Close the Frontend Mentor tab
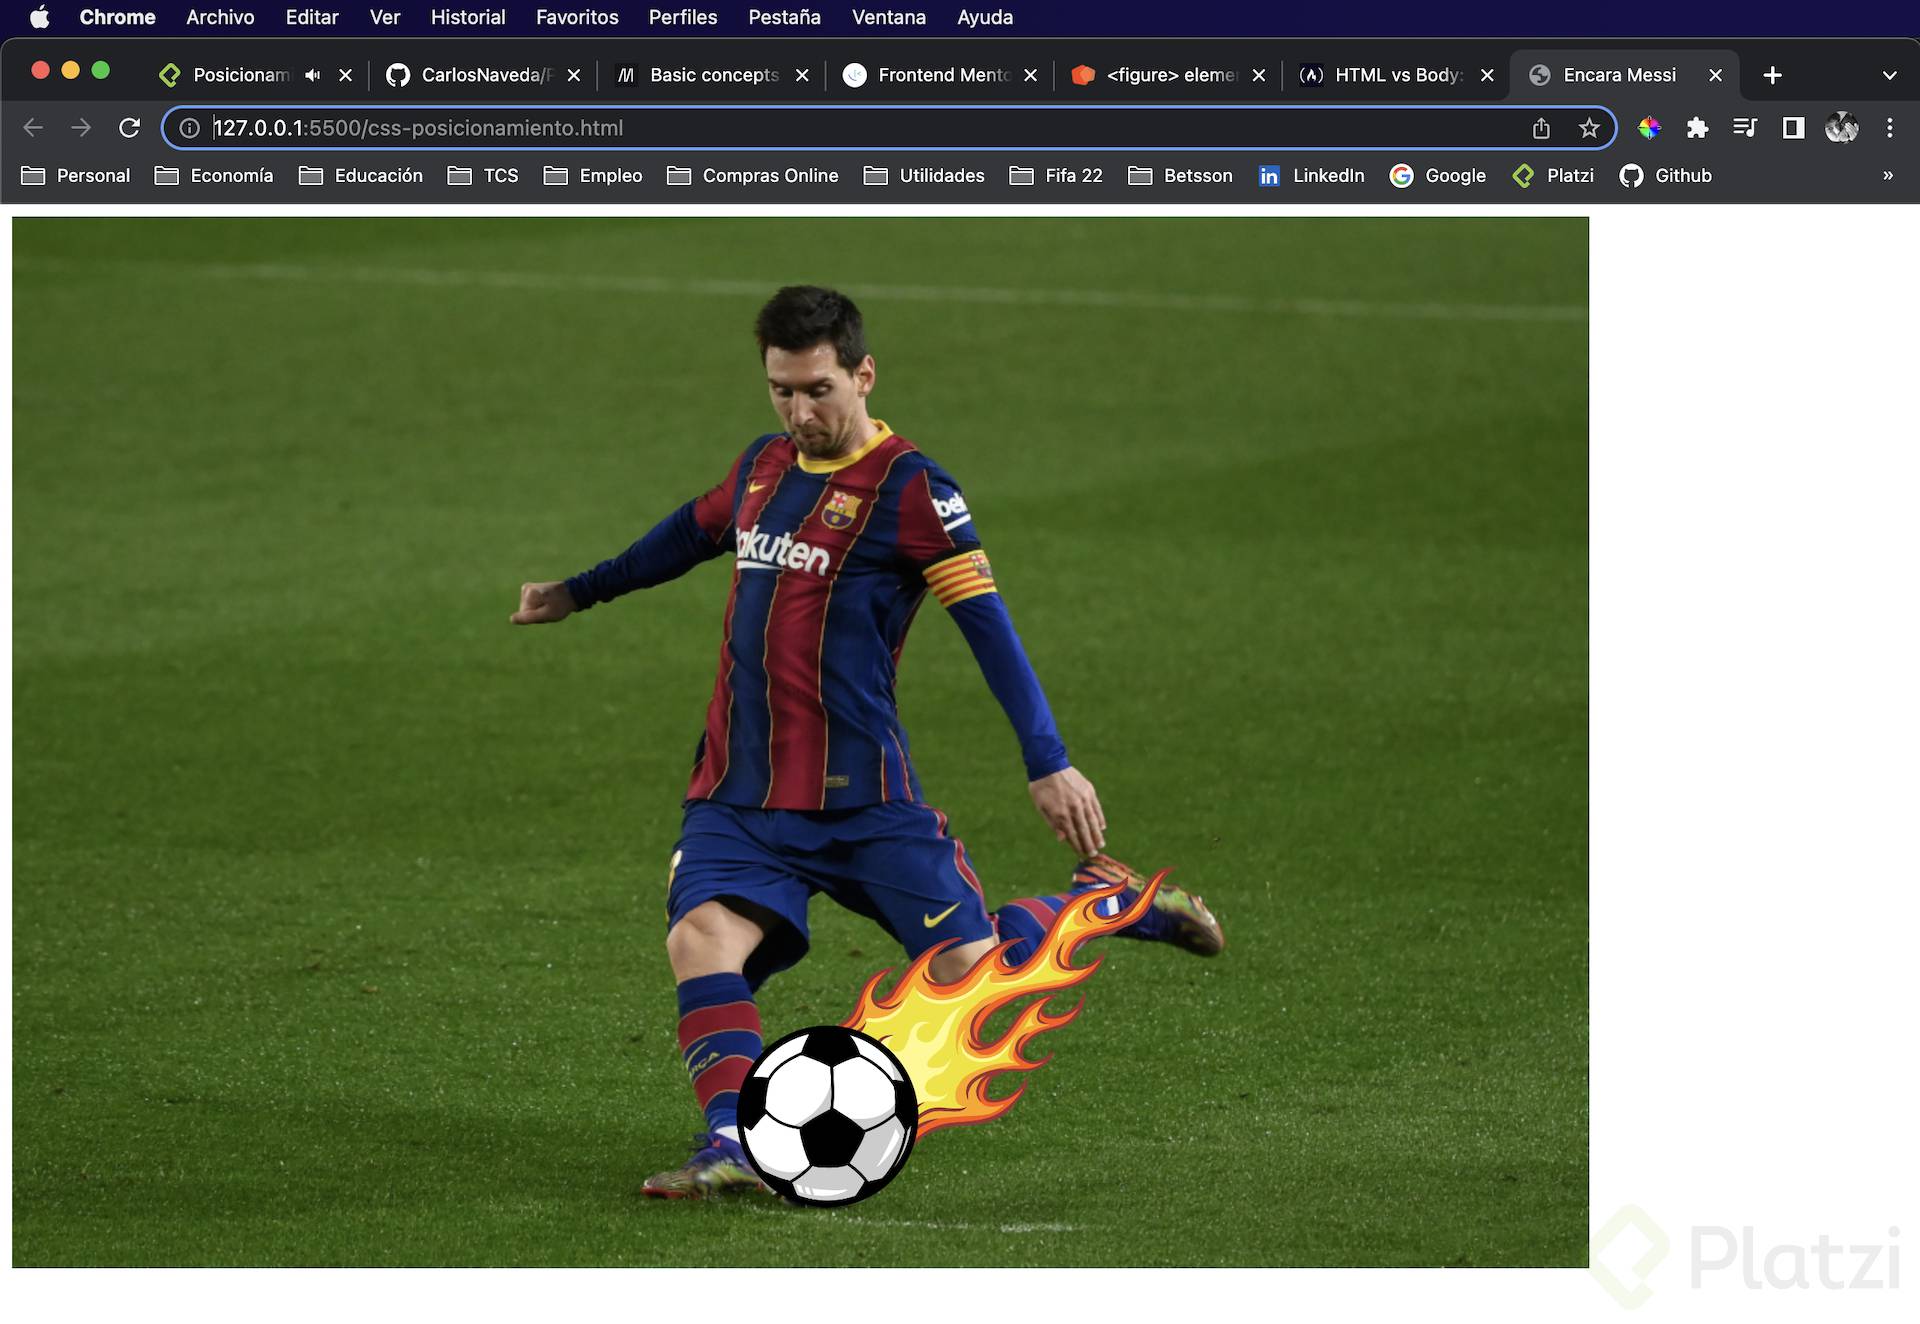The image size is (1920, 1324). pos(1030,75)
